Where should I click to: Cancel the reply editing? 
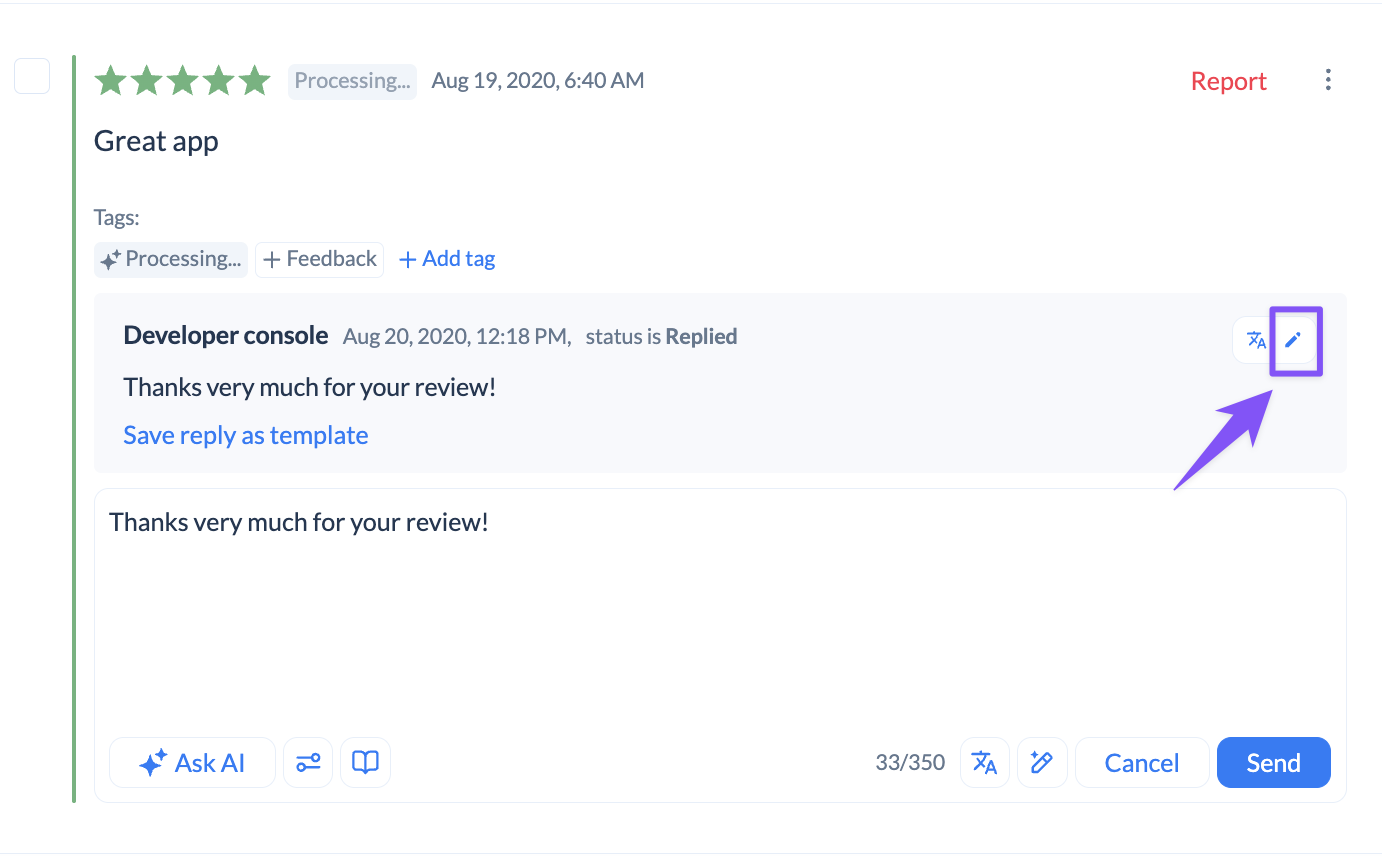pos(1142,763)
